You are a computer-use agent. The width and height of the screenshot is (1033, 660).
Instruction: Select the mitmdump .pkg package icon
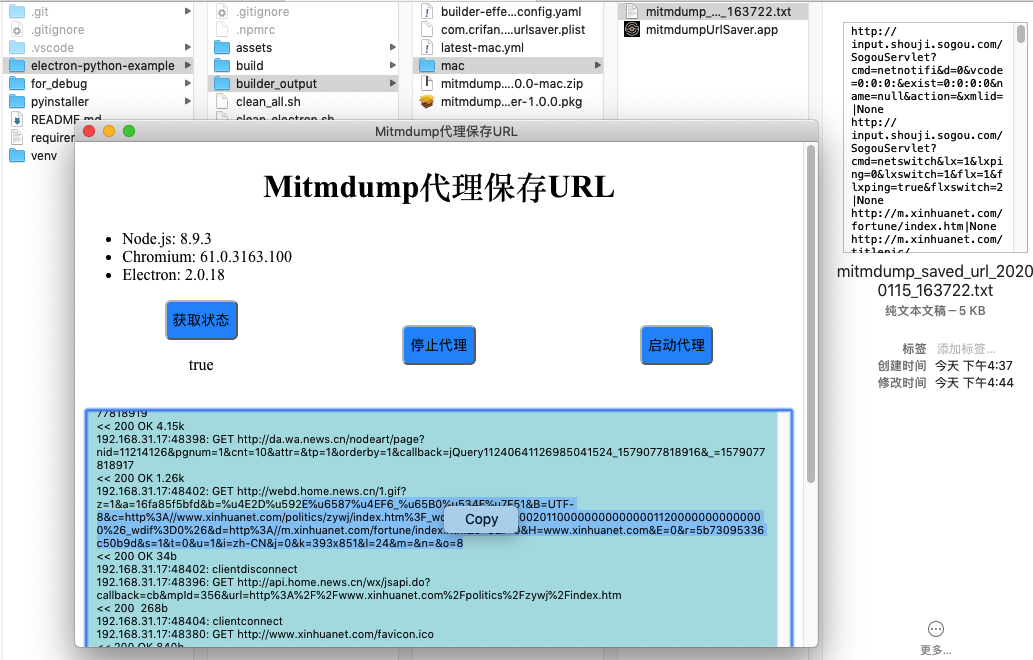click(x=427, y=102)
